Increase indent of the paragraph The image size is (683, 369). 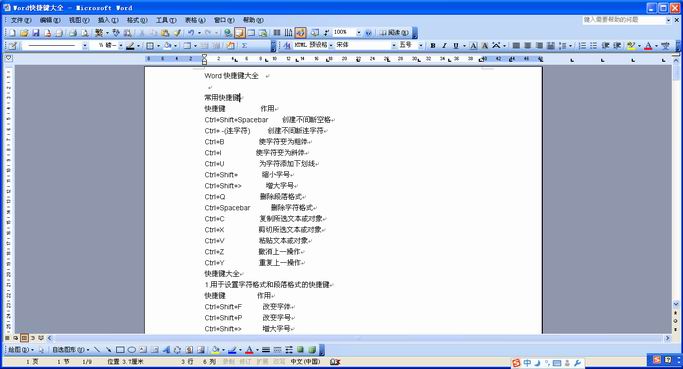pyautogui.click(x=617, y=45)
